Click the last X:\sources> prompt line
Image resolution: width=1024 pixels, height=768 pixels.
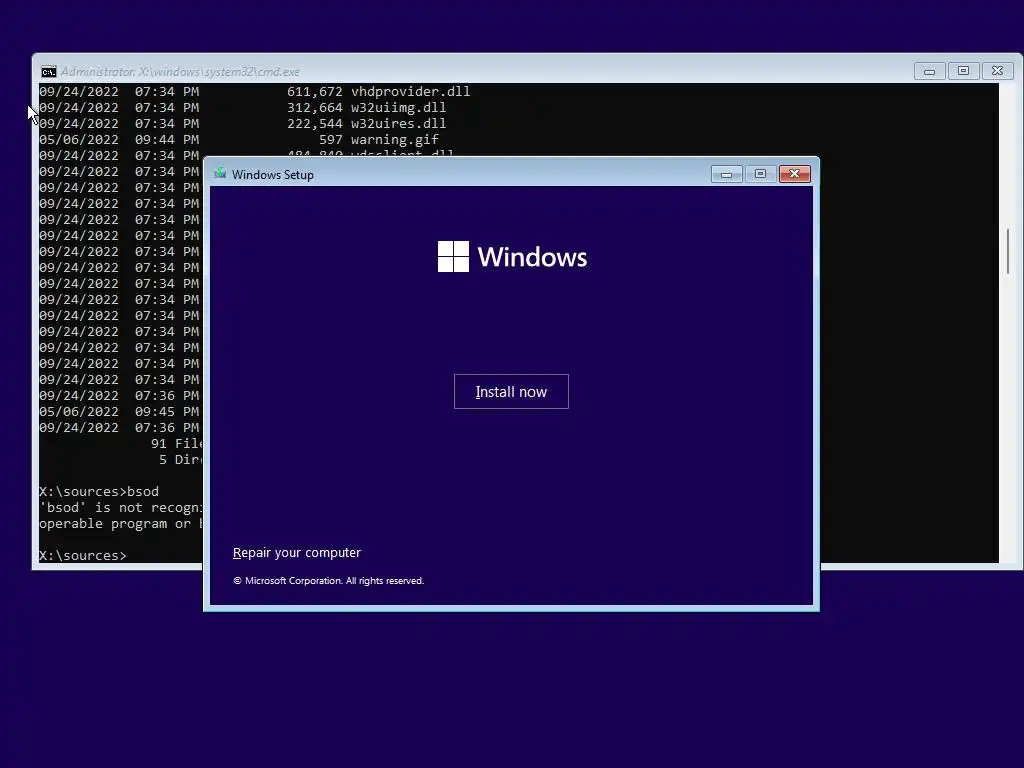pyautogui.click(x=83, y=555)
